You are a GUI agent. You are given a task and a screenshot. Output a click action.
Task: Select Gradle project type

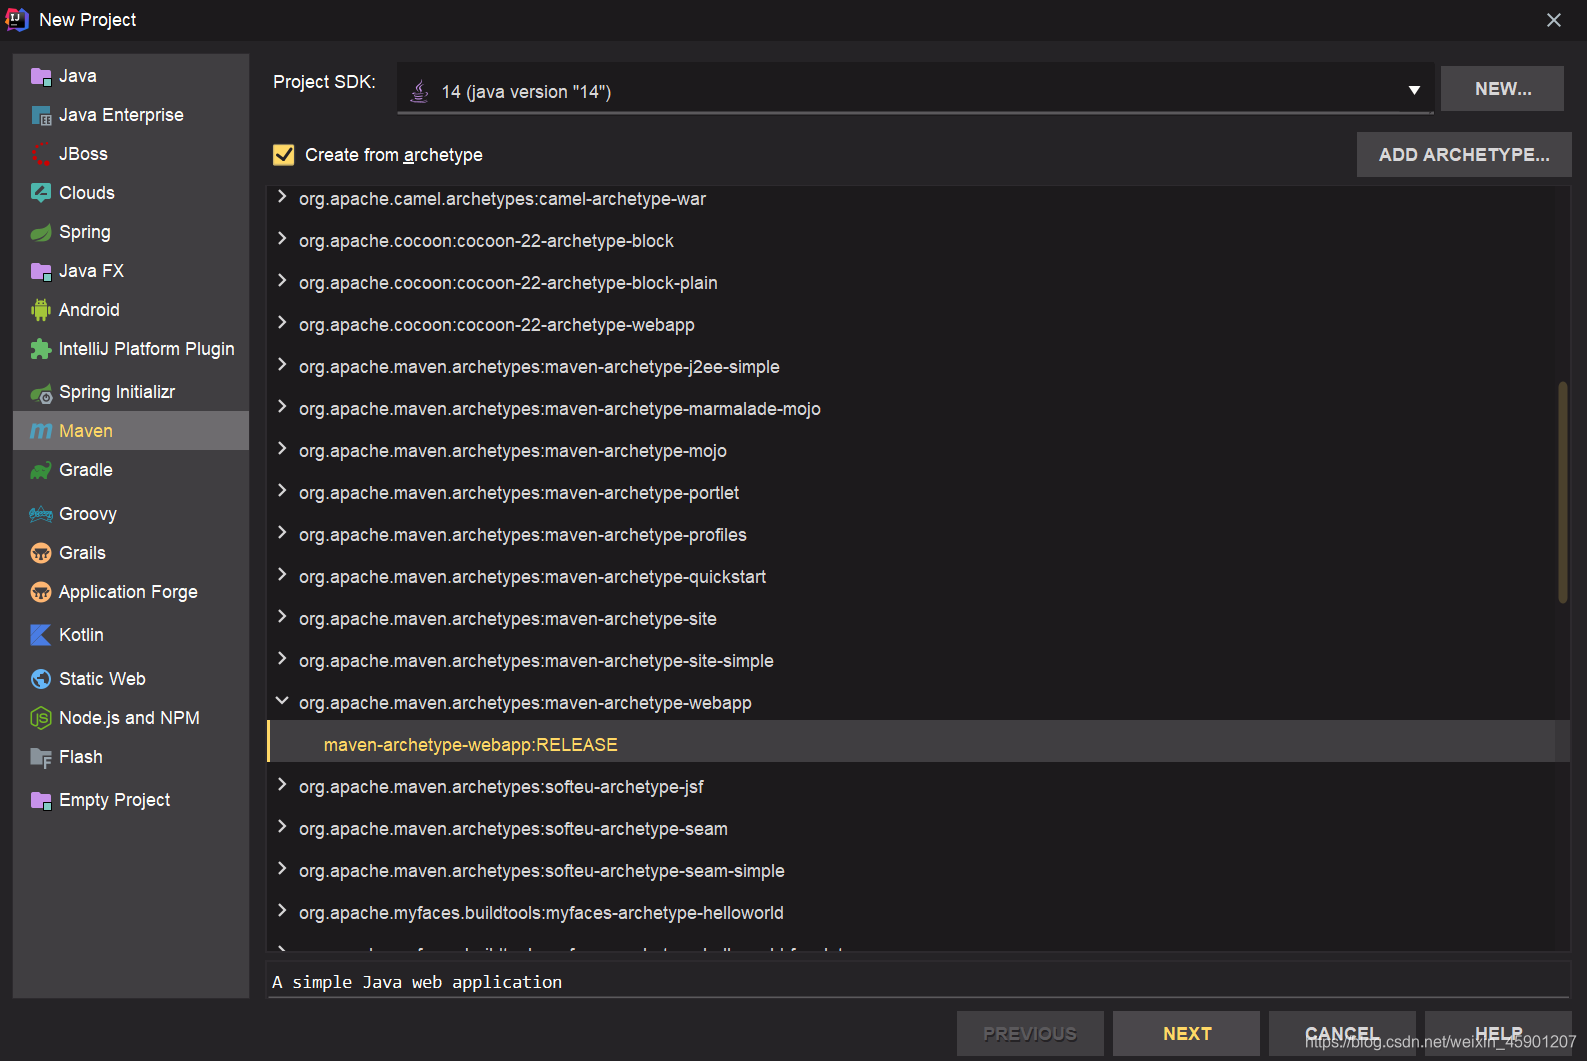pos(131,470)
